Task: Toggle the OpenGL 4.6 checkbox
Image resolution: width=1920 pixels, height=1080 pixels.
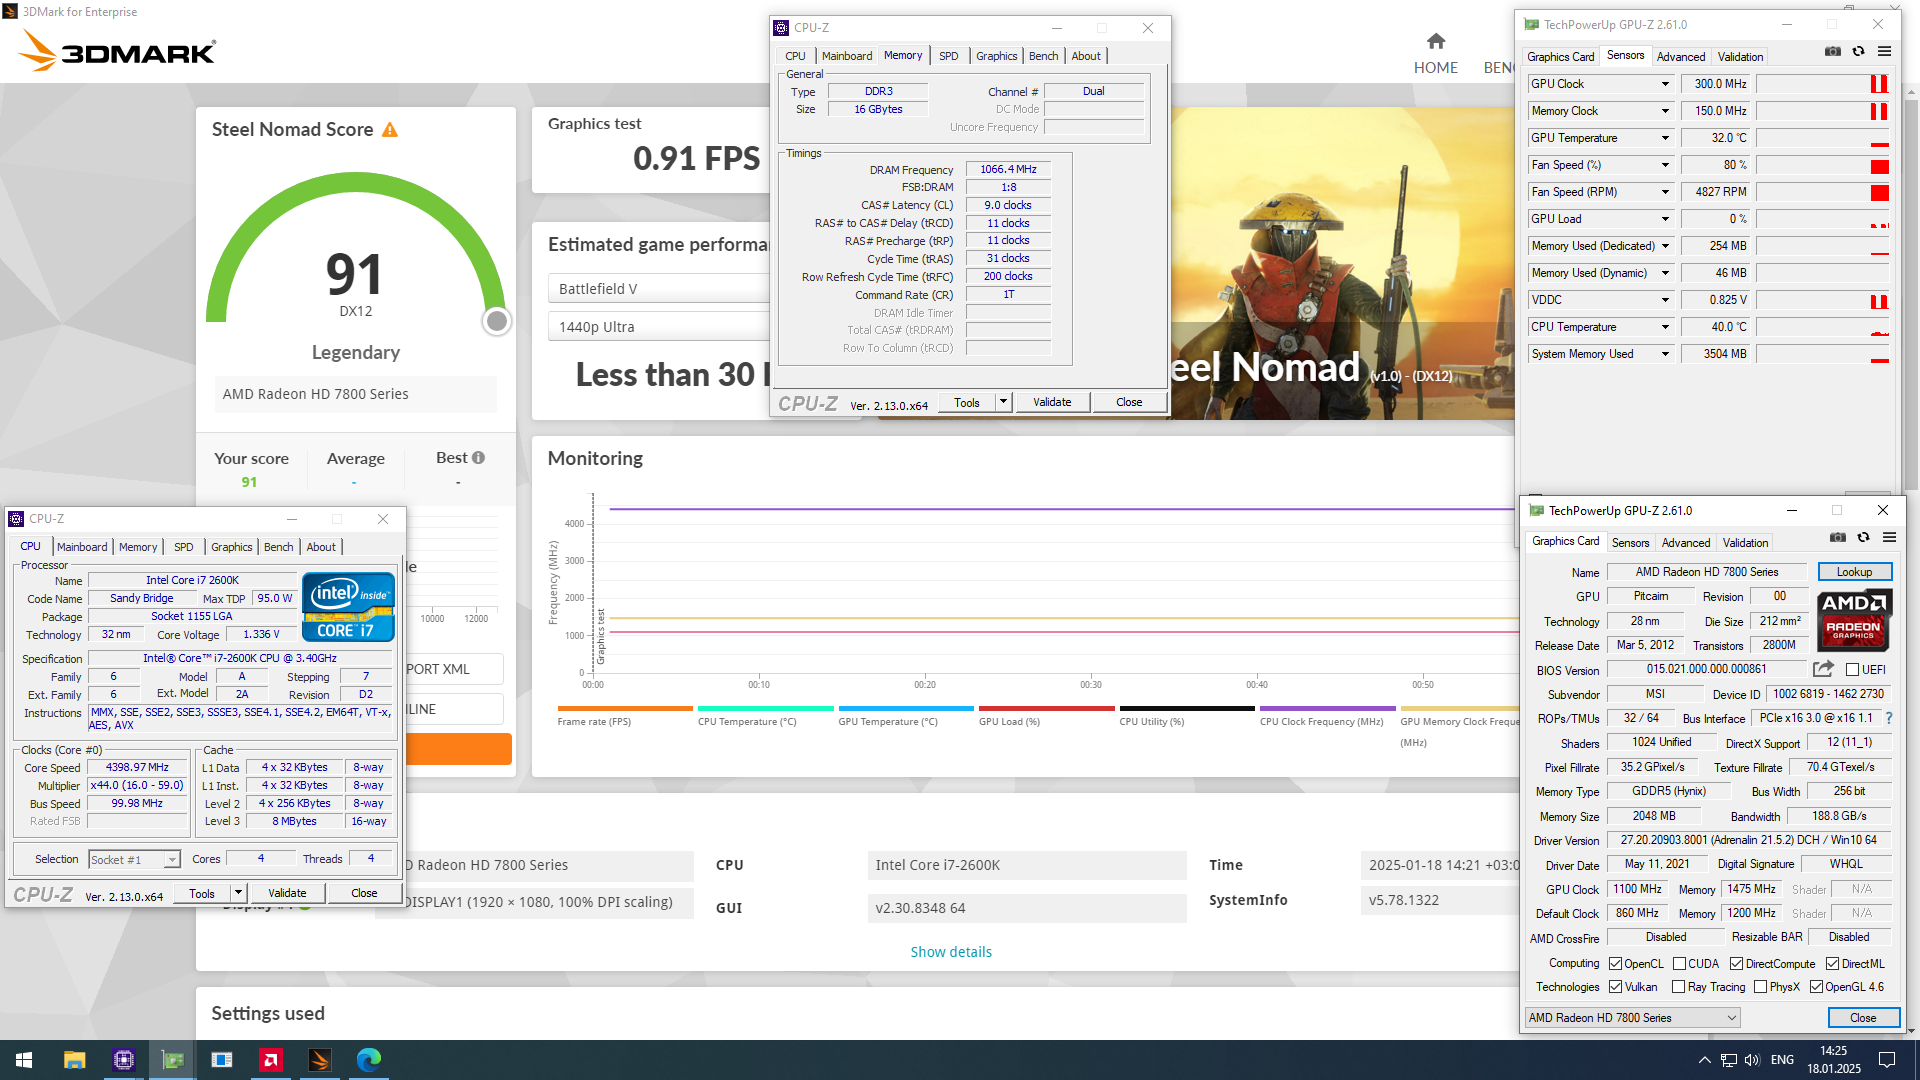Action: point(1816,987)
